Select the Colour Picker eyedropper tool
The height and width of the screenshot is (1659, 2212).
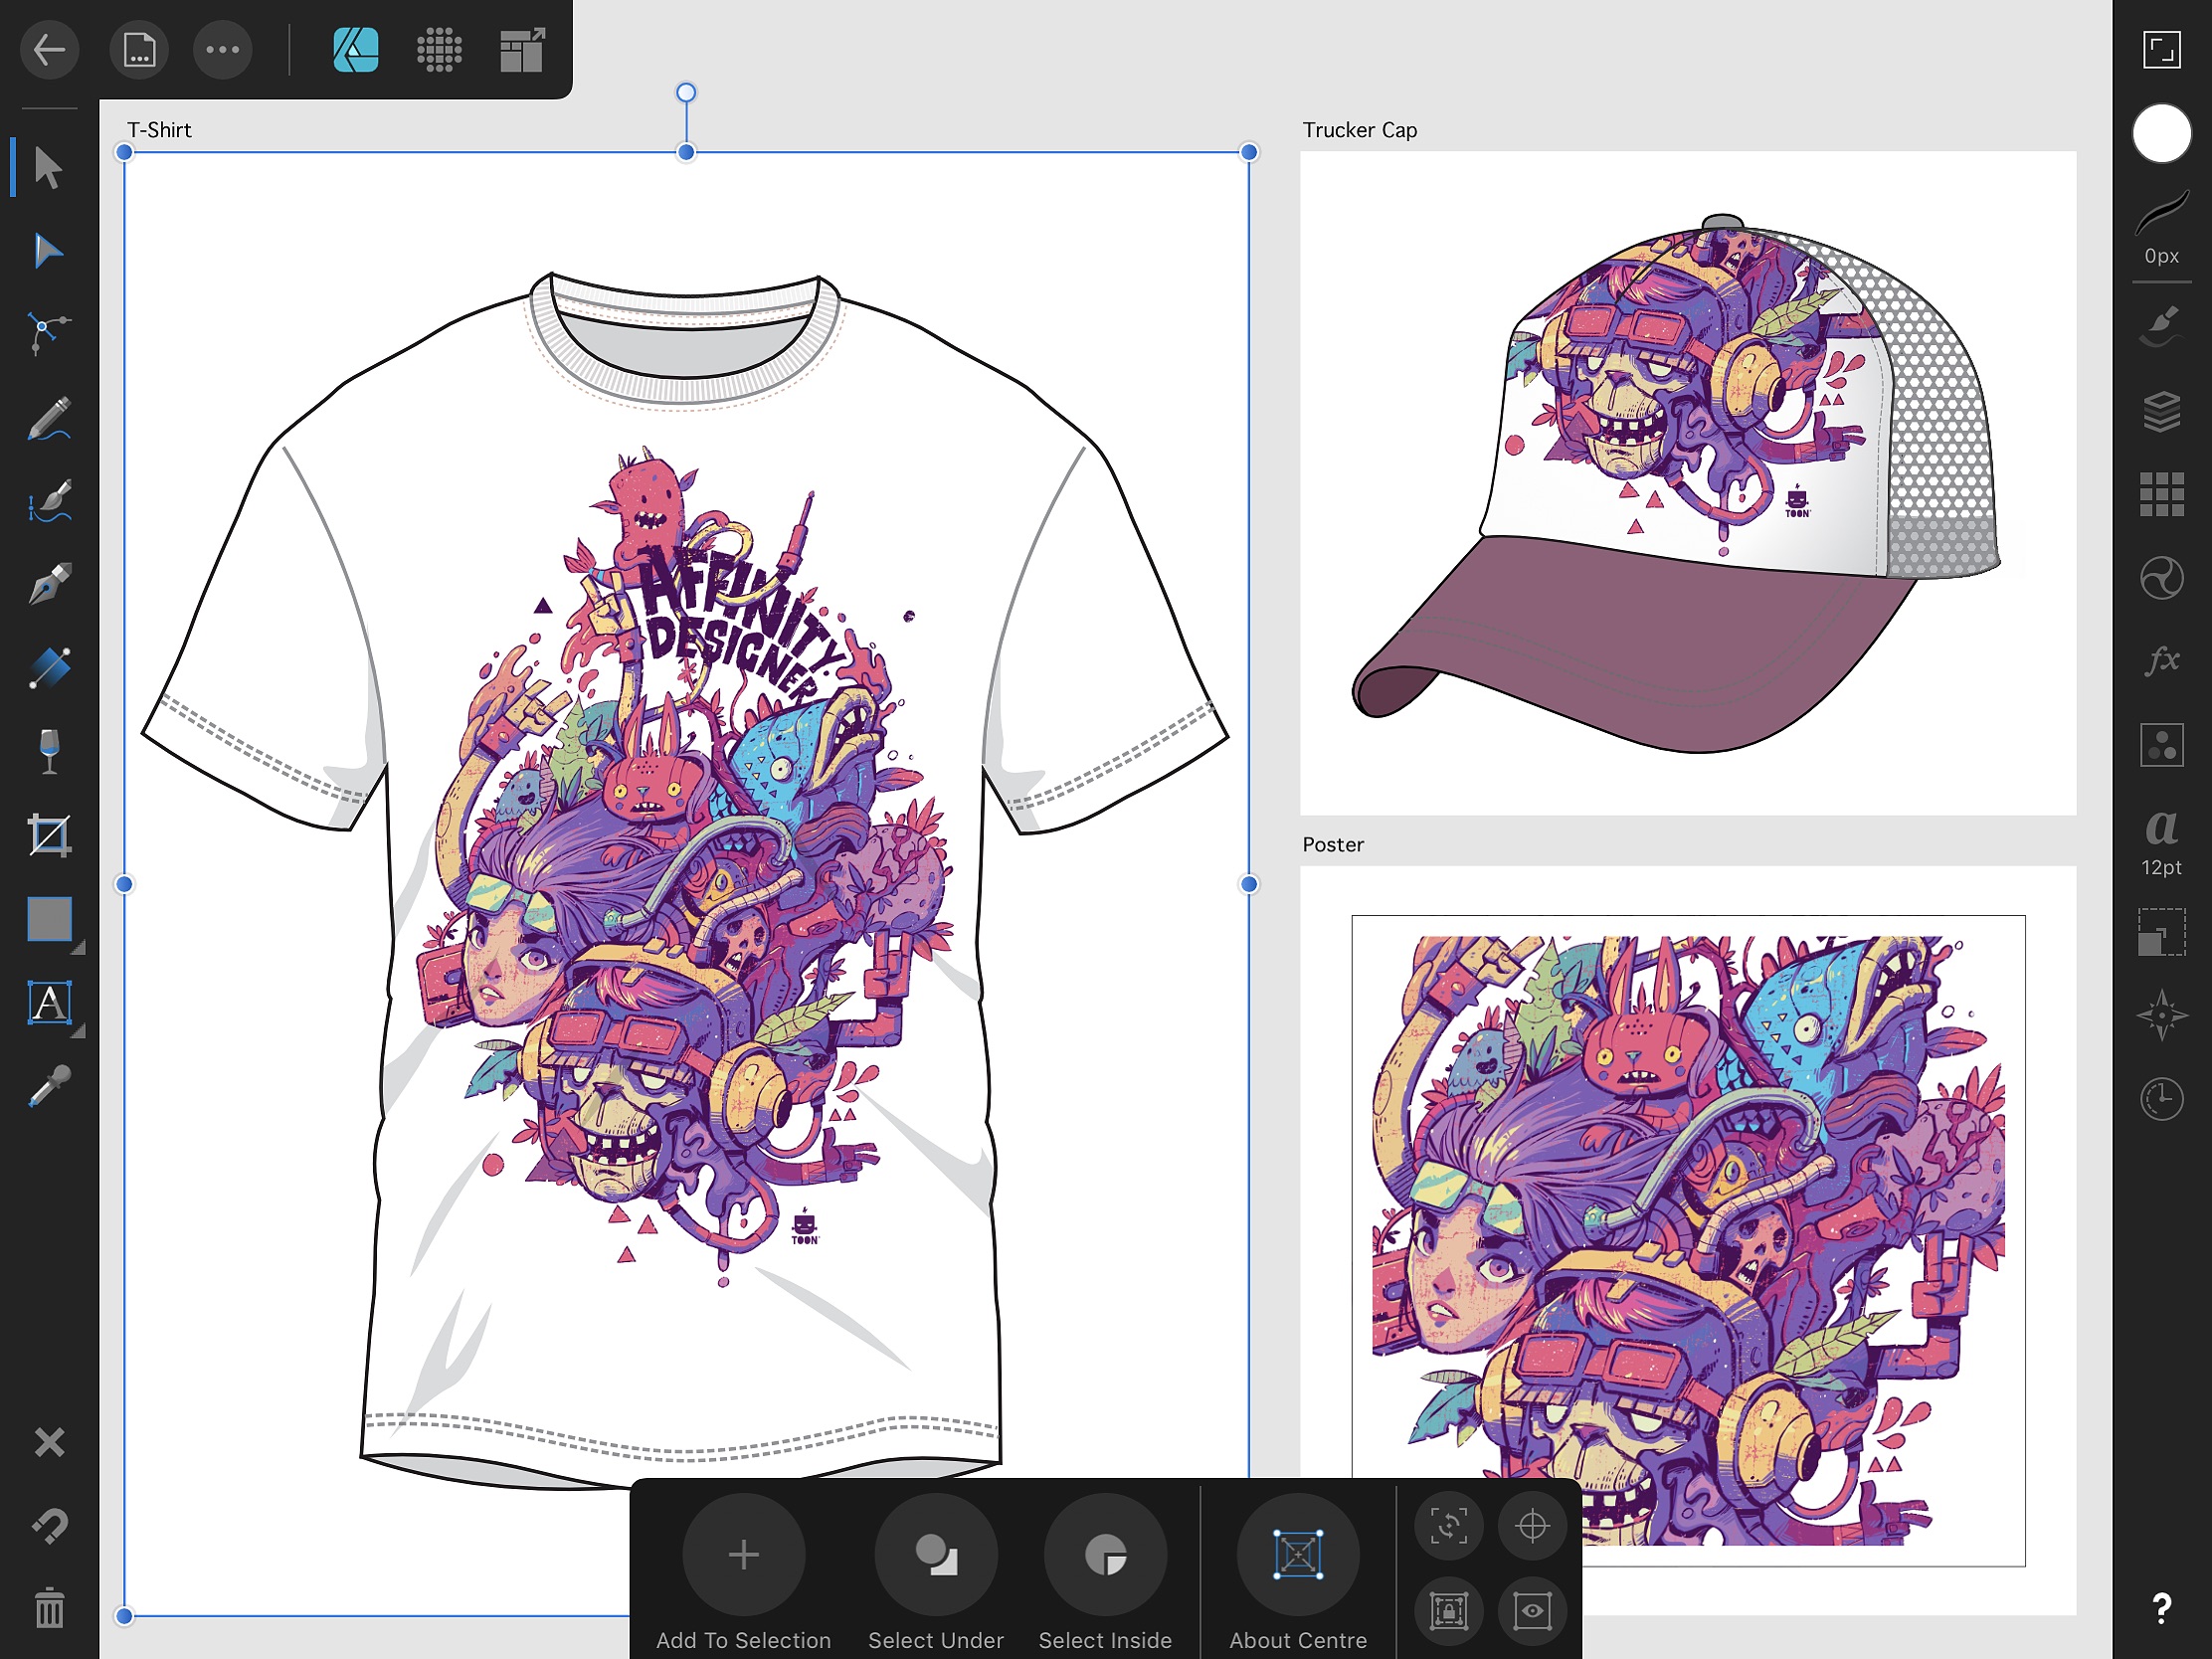pos(48,1087)
